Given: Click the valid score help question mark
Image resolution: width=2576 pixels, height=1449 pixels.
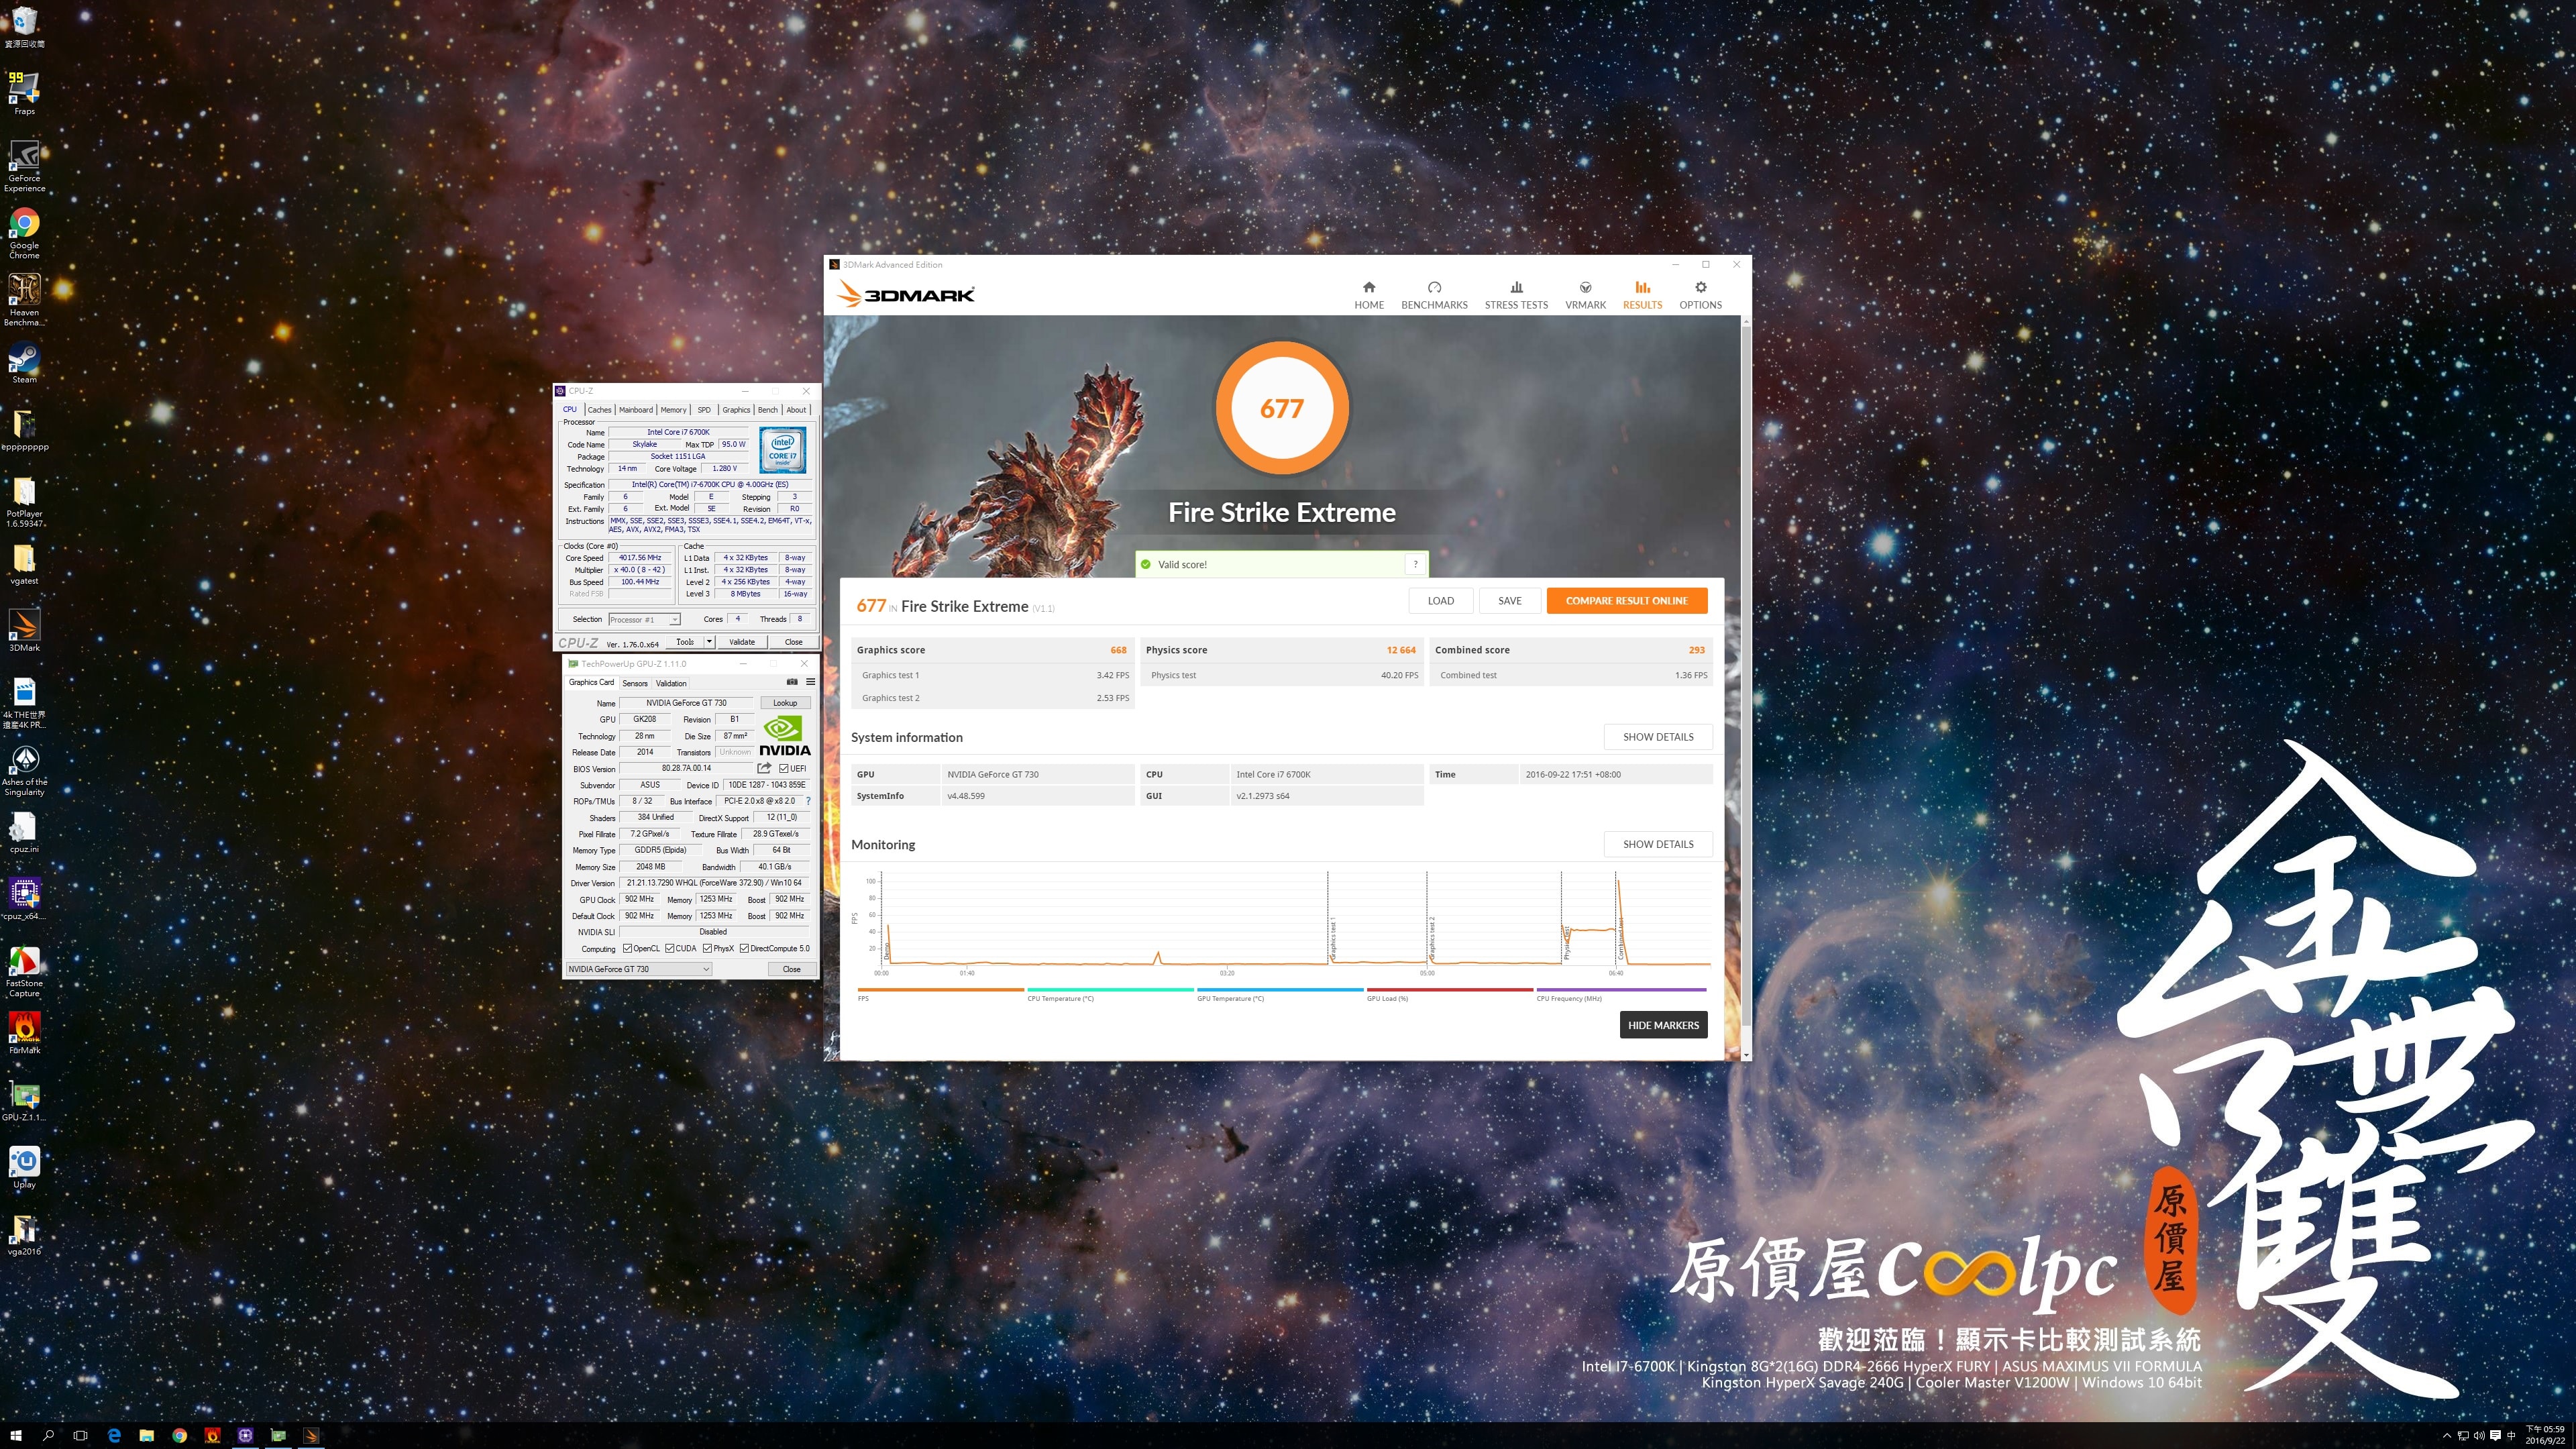Looking at the screenshot, I should click(x=1415, y=564).
